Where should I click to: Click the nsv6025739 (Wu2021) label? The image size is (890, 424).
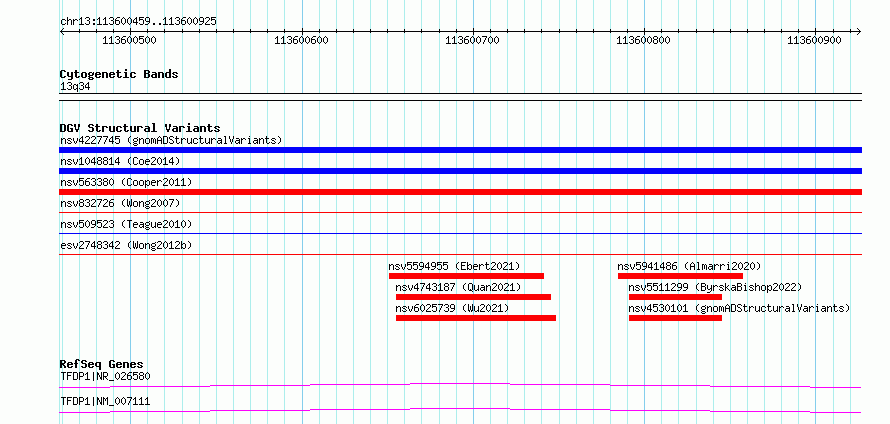coord(452,308)
